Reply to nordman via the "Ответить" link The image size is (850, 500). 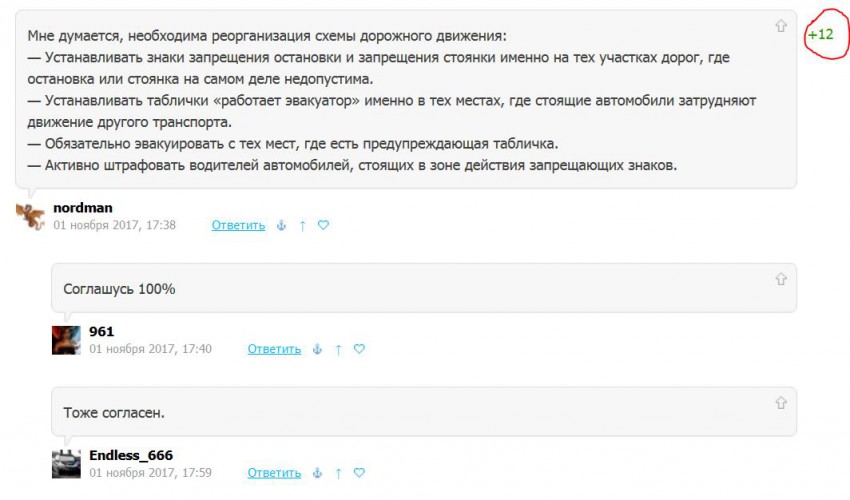click(x=238, y=226)
